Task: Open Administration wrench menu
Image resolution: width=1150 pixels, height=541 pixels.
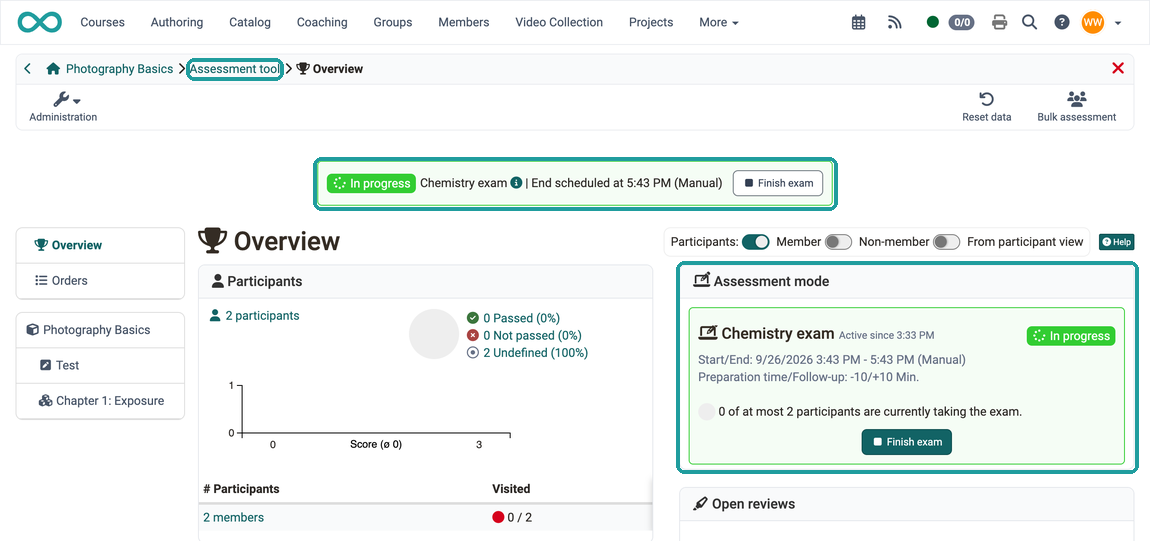Action: pyautogui.click(x=63, y=106)
